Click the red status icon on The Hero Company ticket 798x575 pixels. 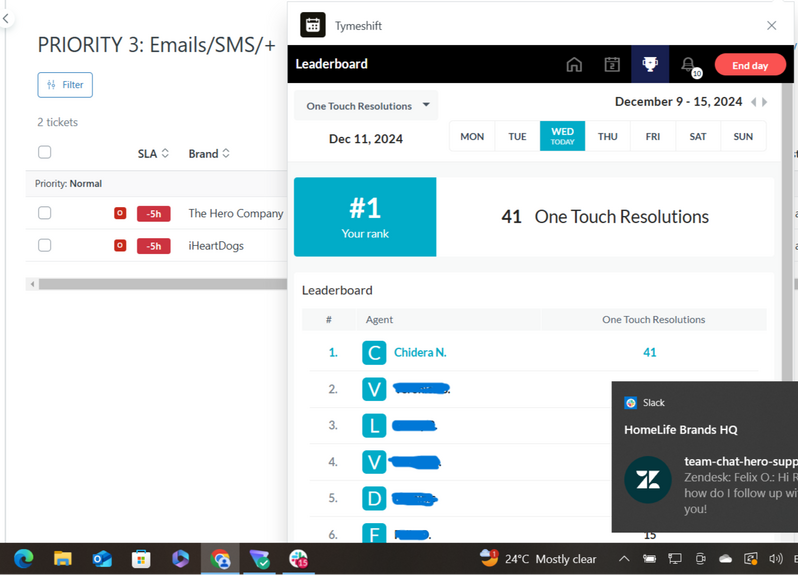point(120,213)
